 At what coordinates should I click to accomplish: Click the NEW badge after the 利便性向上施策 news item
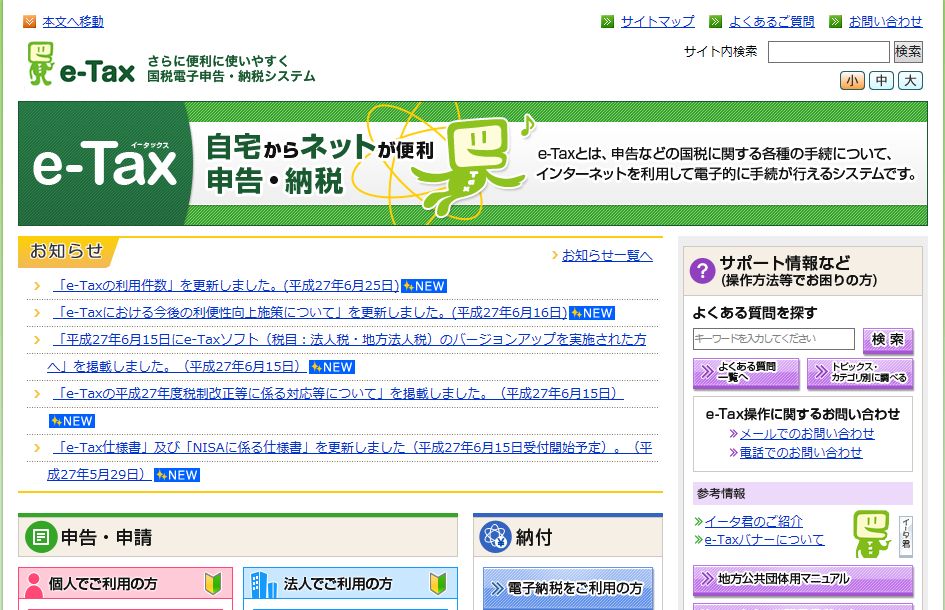[592, 313]
